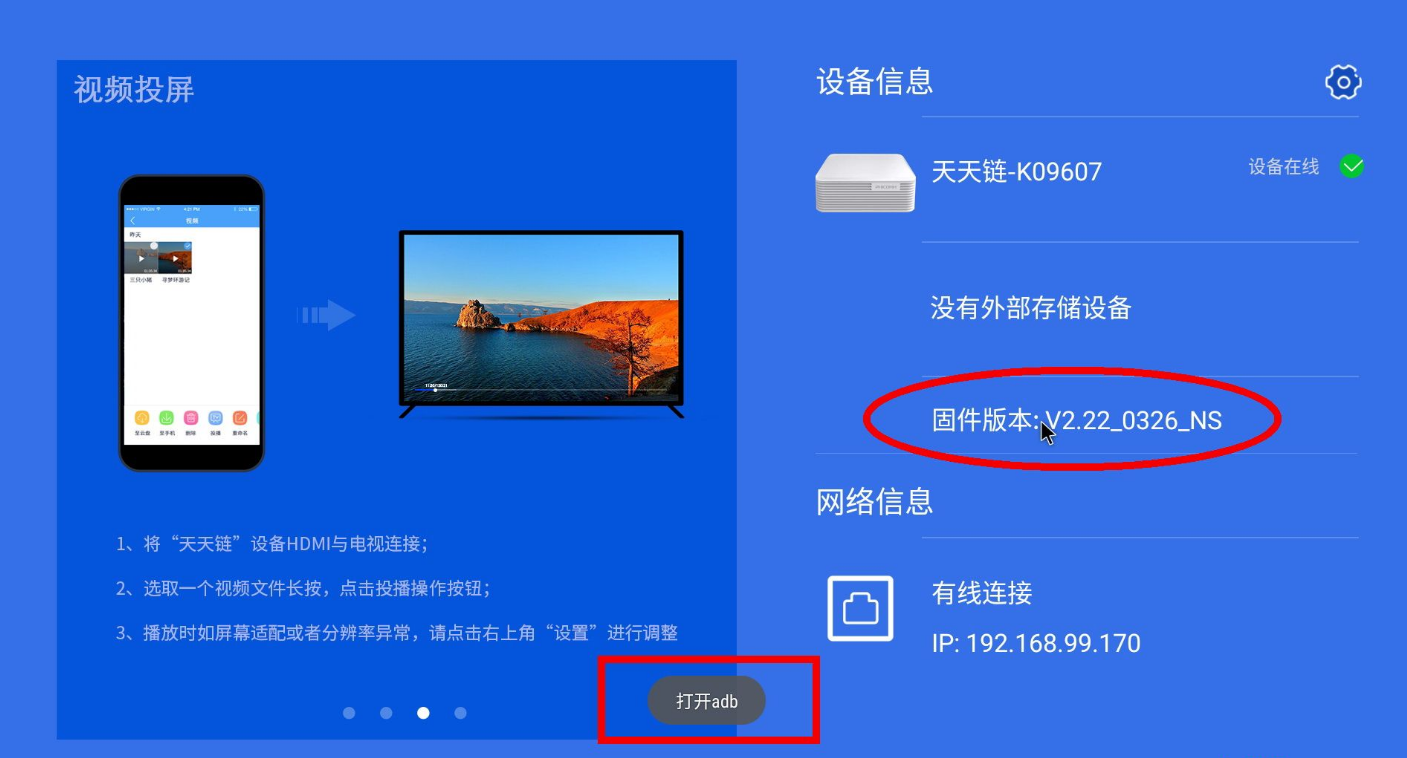Viewport: 1407px width, 758px height.
Task: Click the green device online checkmark
Action: pos(1352,167)
